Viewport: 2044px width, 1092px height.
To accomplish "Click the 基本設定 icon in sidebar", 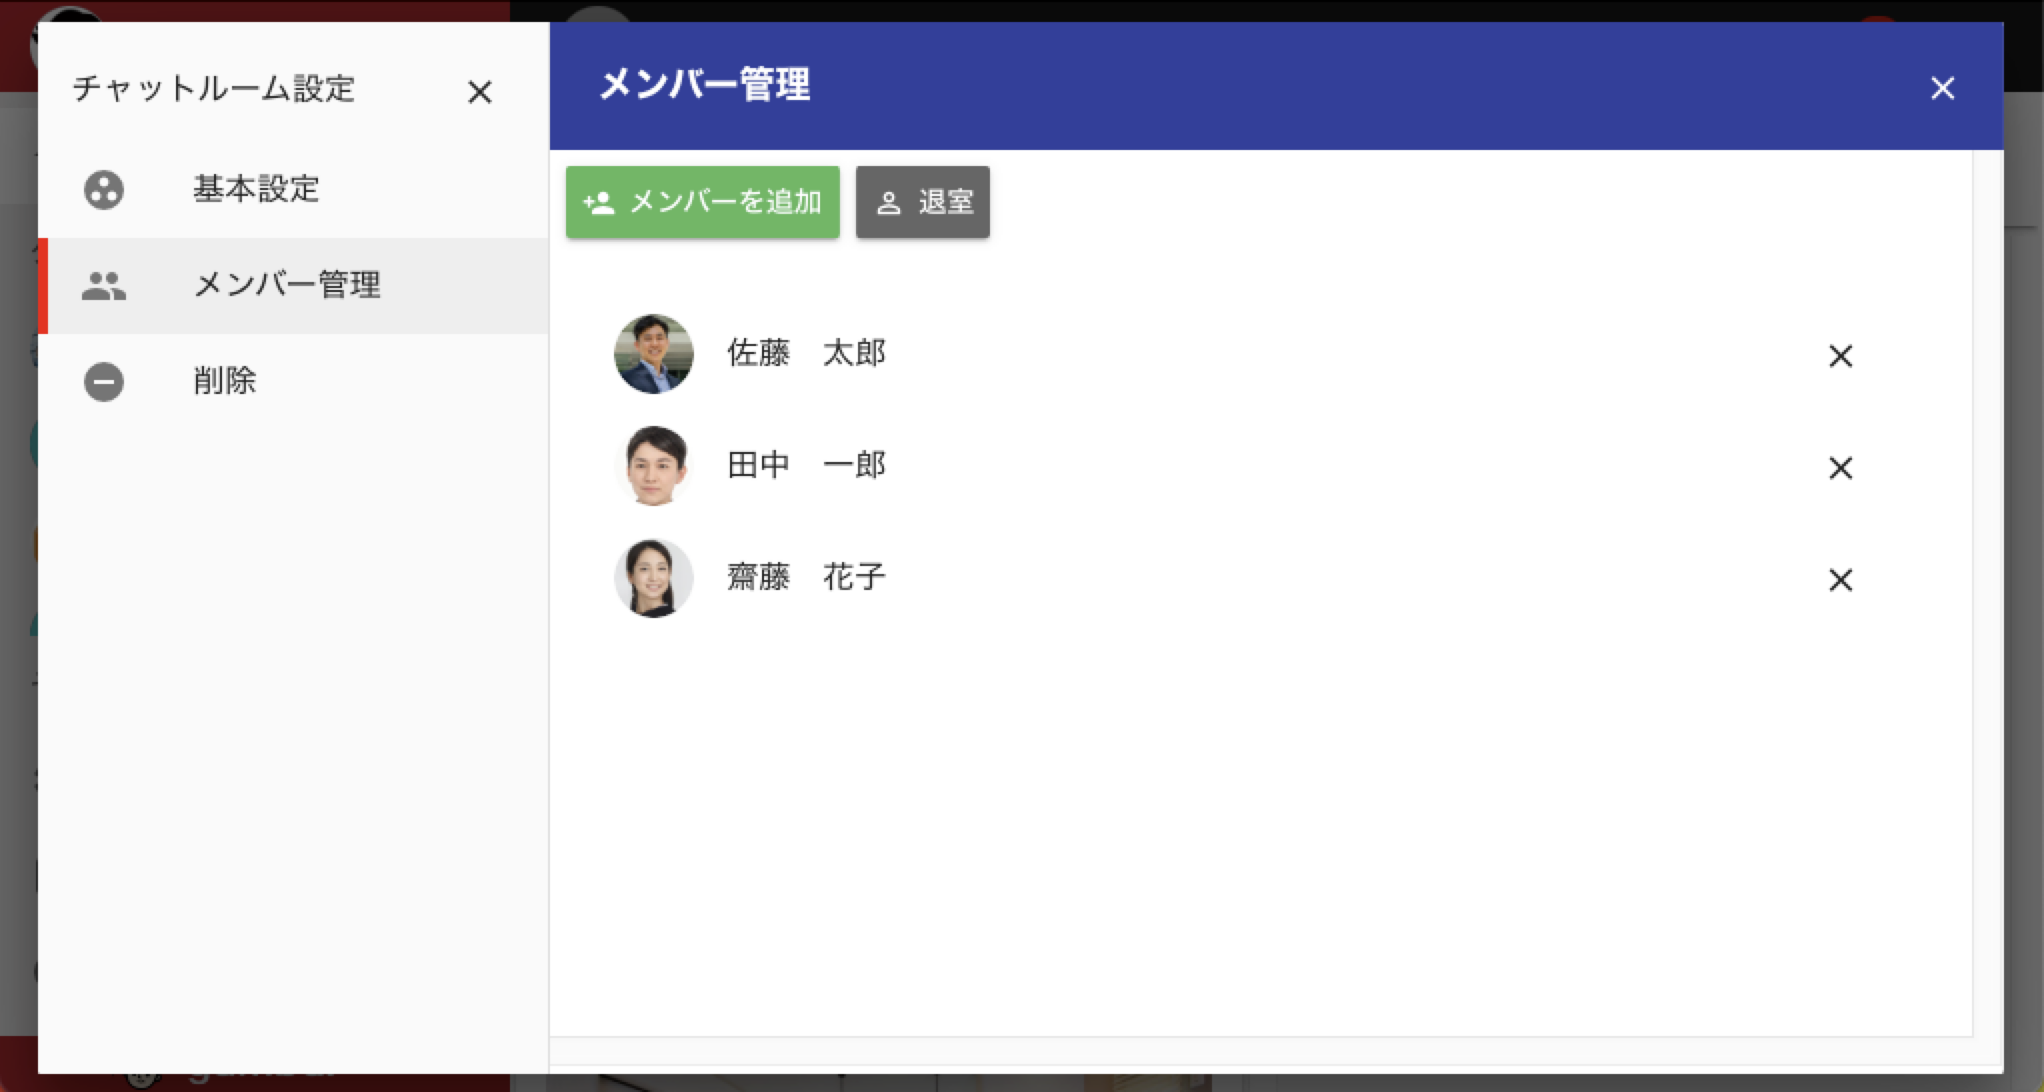I will 104,189.
